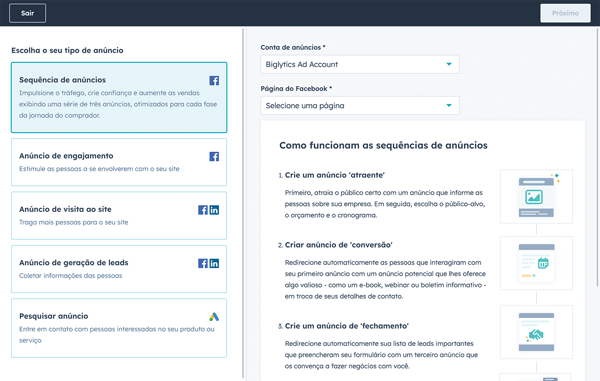Click the Página do Facebook dropdown arrow
Screen dimensions: 600x381
[449, 106]
